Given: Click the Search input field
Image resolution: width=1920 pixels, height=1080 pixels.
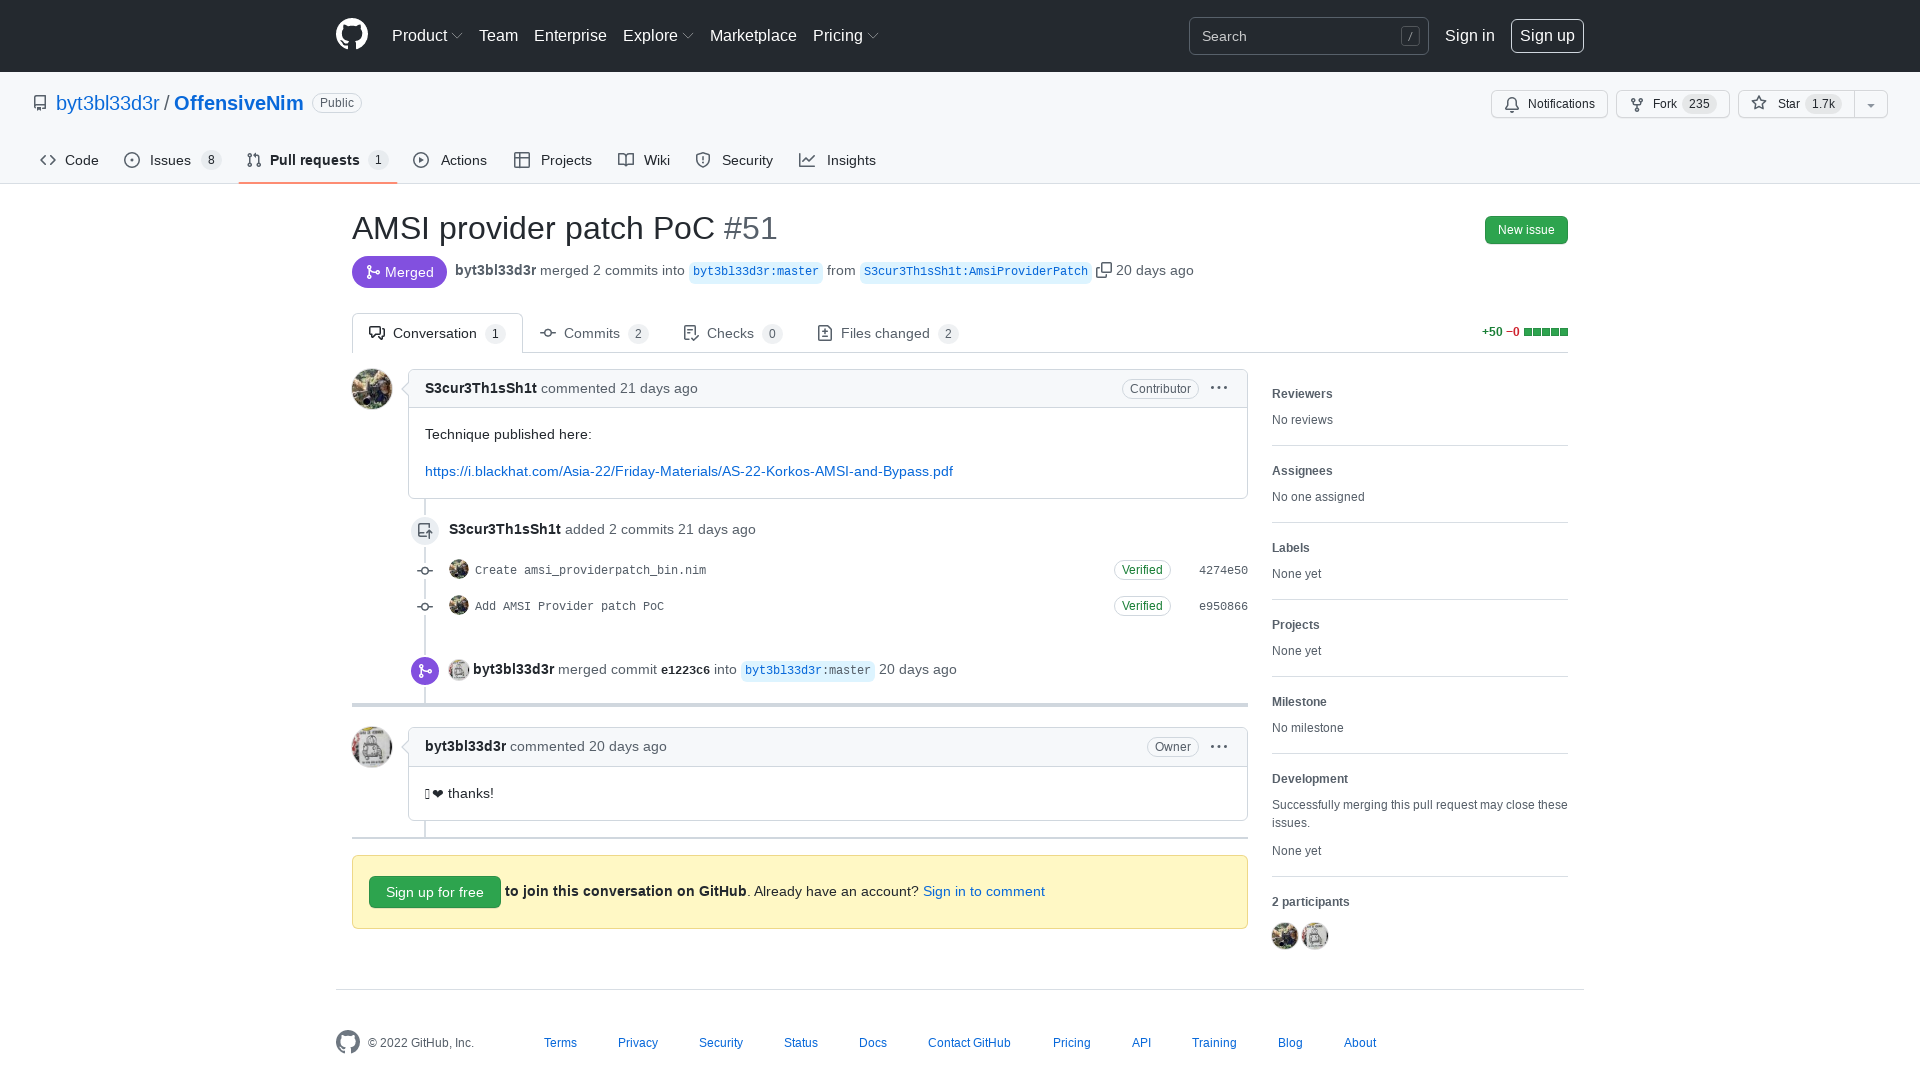Looking at the screenshot, I should click(x=1308, y=36).
